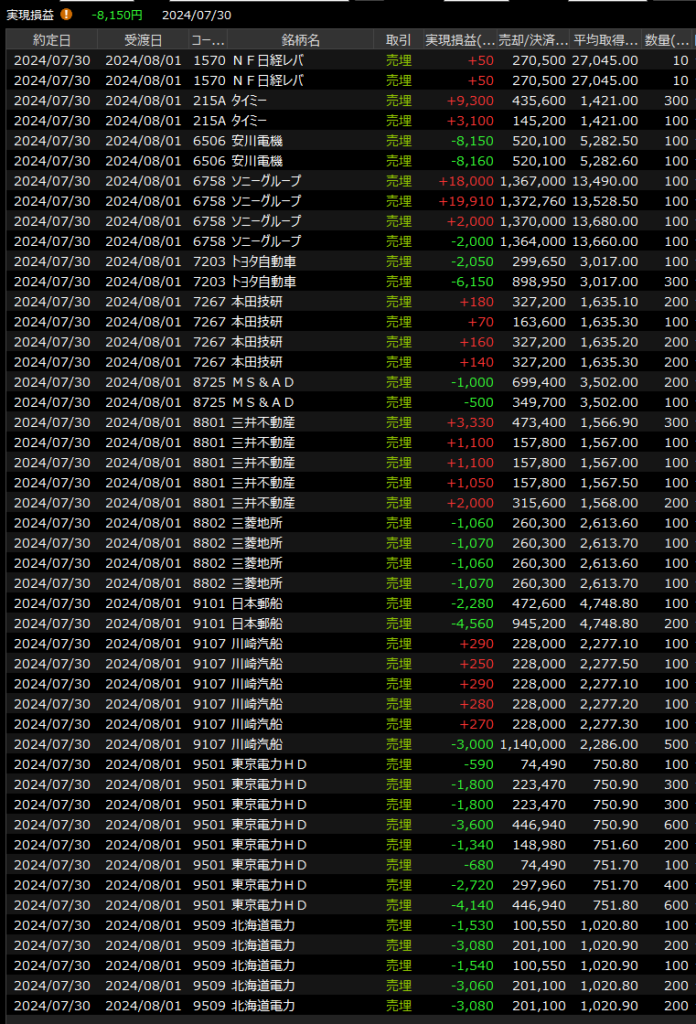Select the MS&AD row showing -500
696x1024 pixels.
tap(348, 402)
